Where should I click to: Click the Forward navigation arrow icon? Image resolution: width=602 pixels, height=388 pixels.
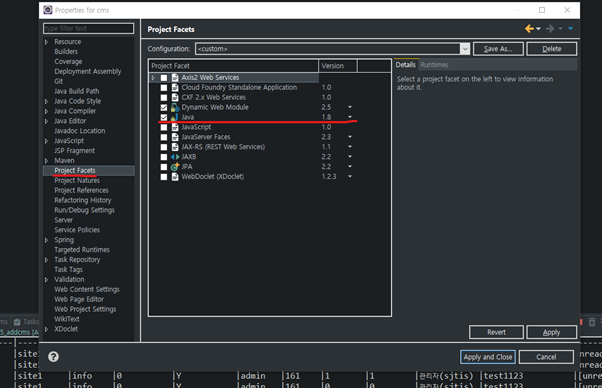coord(550,29)
